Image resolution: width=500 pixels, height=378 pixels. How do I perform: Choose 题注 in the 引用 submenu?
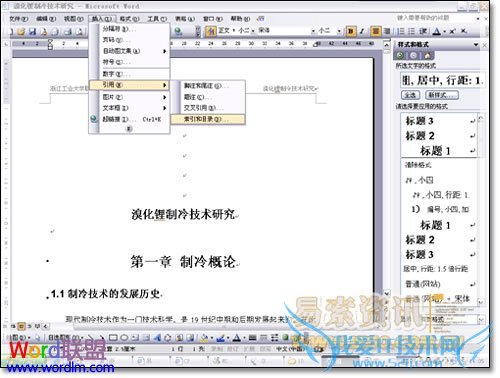(x=208, y=97)
